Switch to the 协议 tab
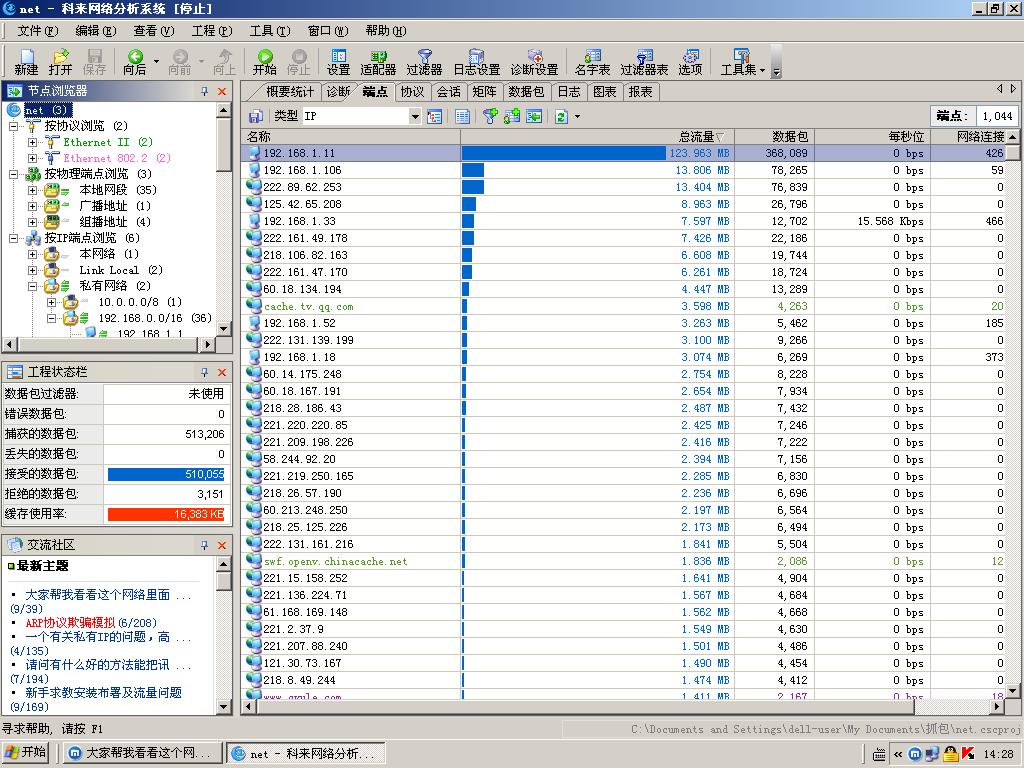This screenshot has height=768, width=1024. 412,91
